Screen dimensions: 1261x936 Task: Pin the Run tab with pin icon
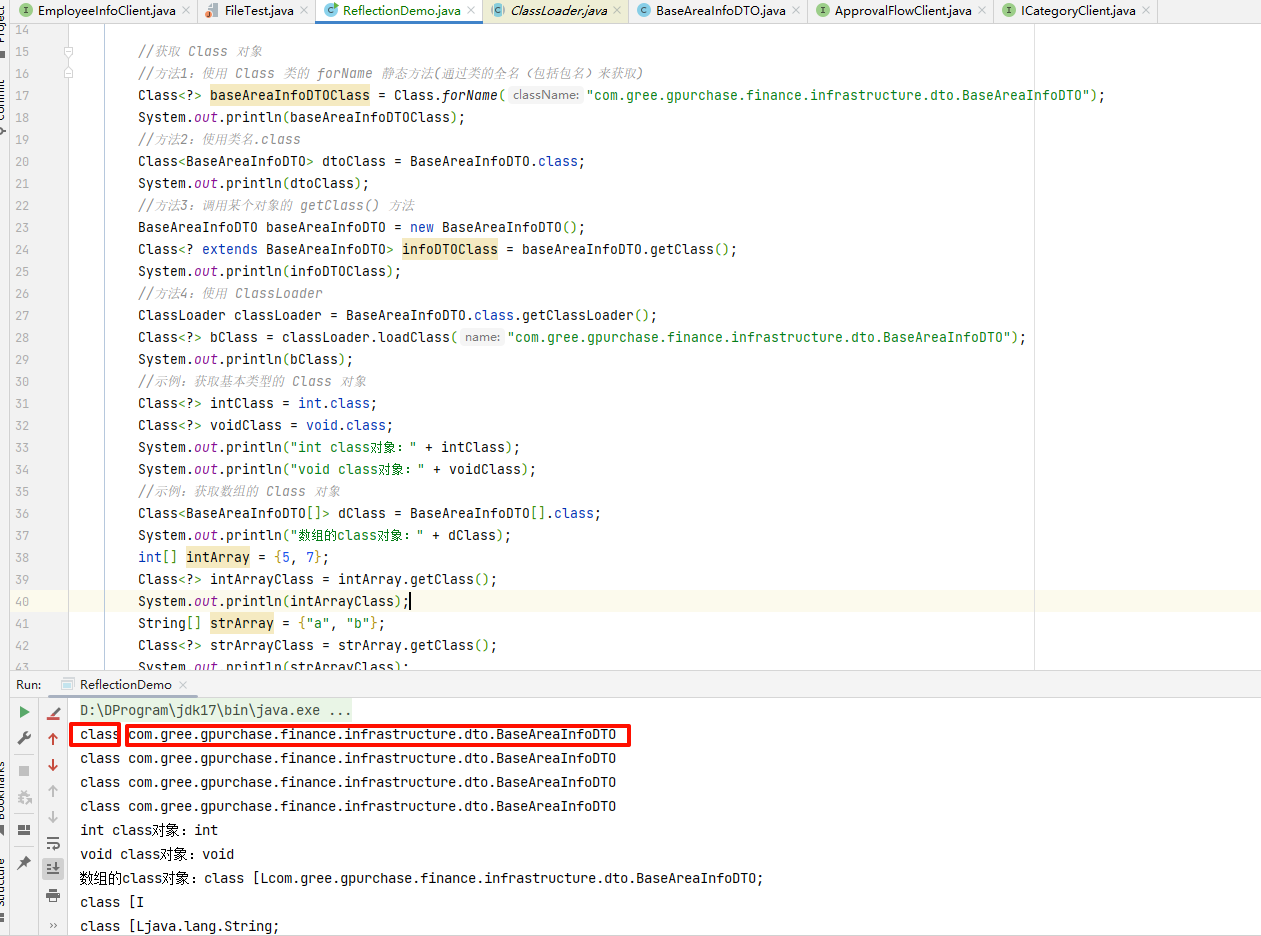[24, 863]
